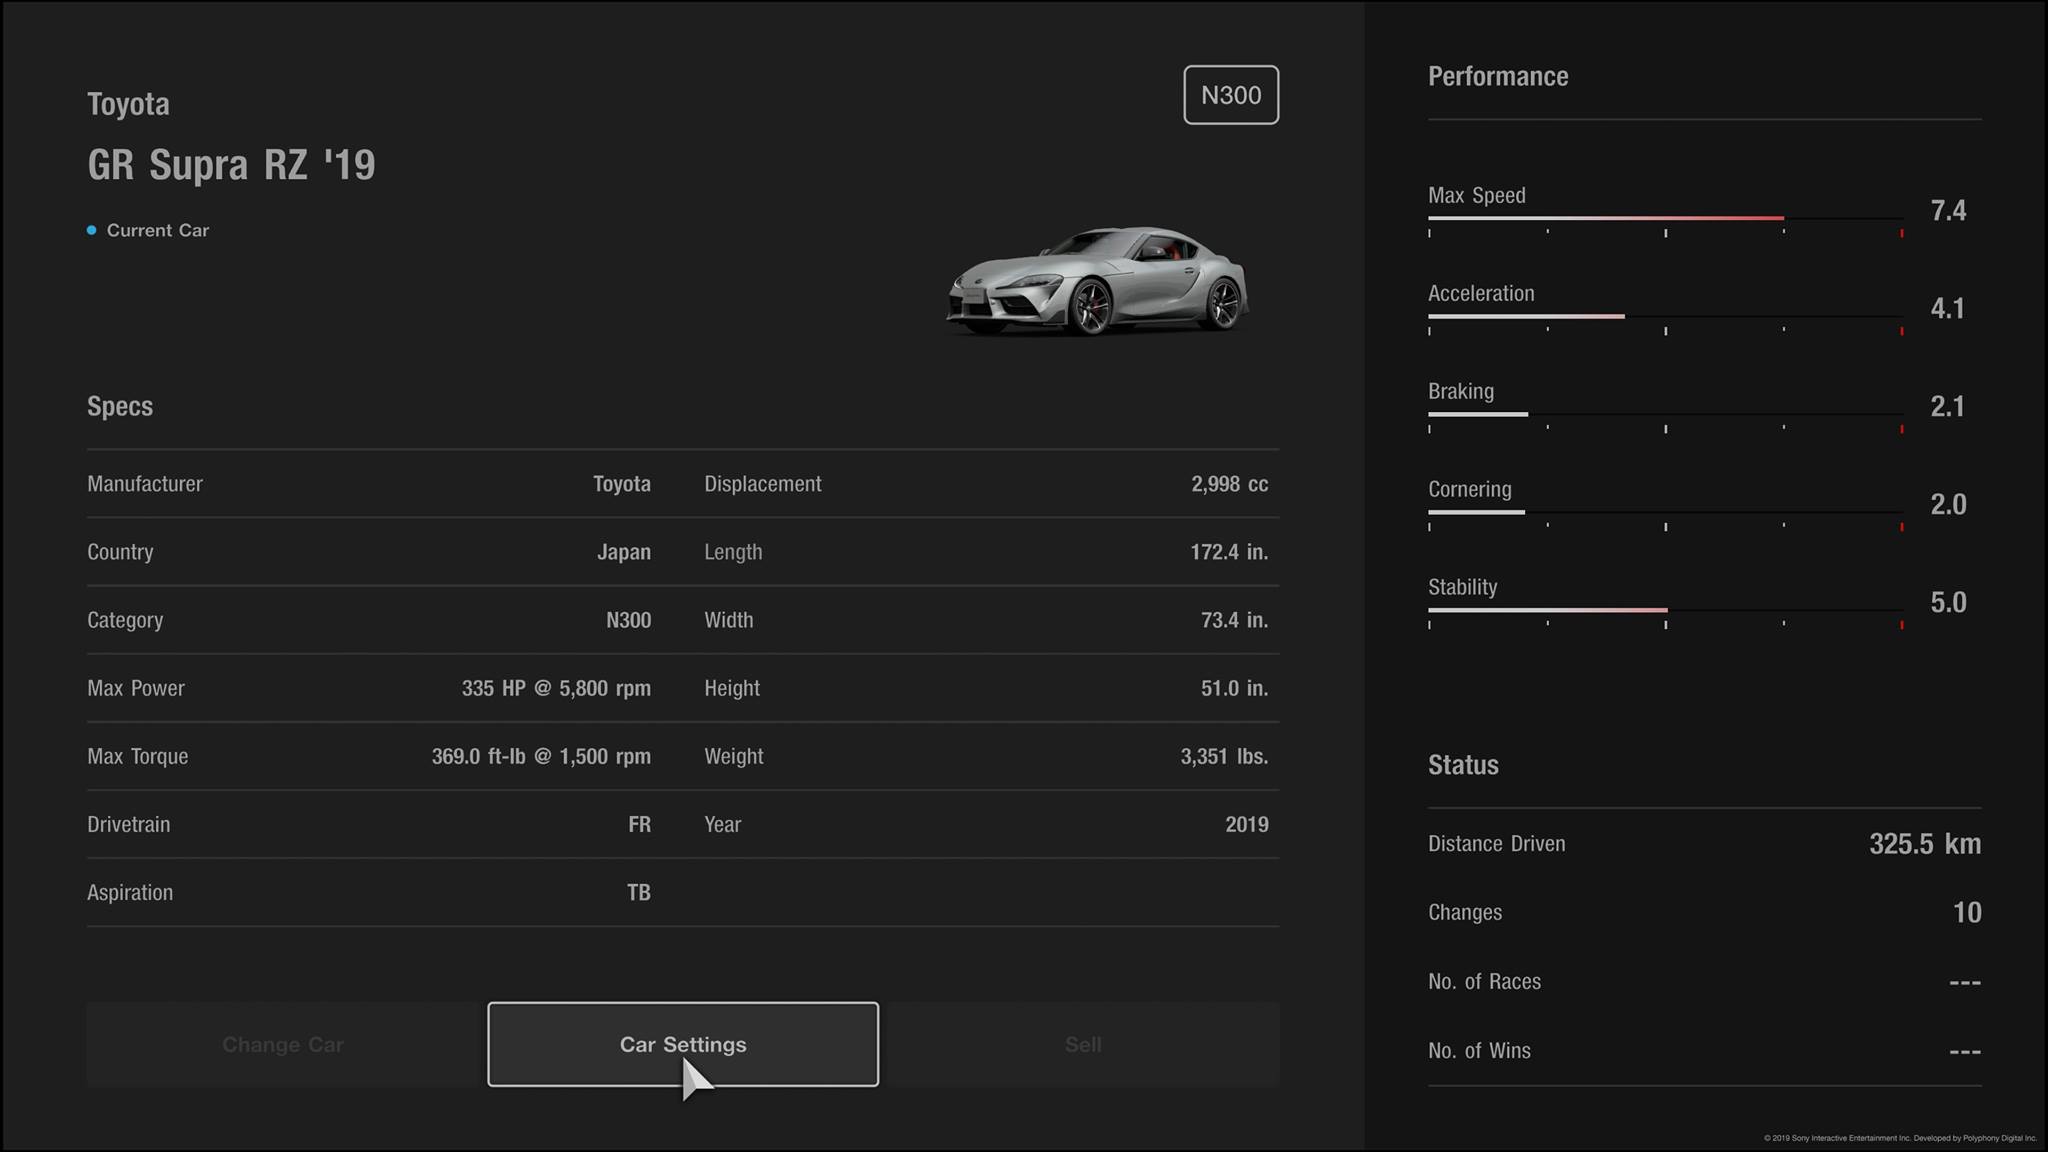Viewport: 2048px width, 1152px height.
Task: Click the blue Current Car dot
Action: [x=92, y=230]
